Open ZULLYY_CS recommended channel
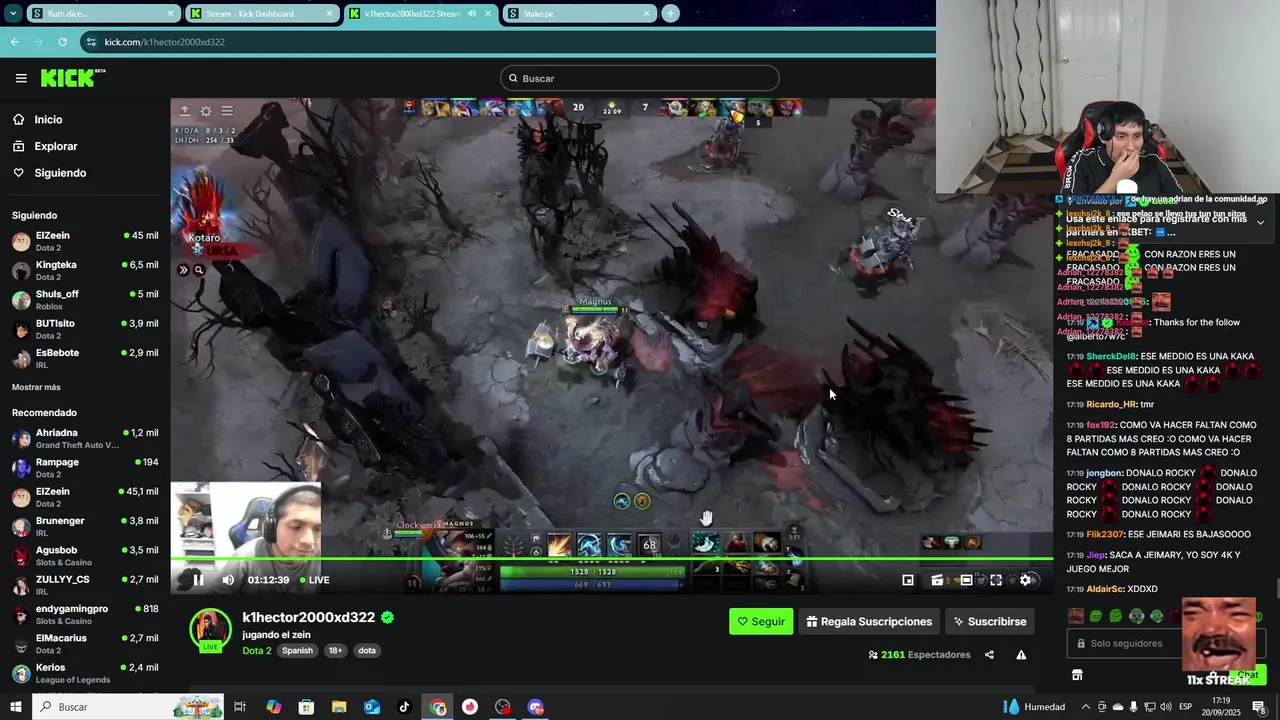1280x720 pixels. point(85,585)
